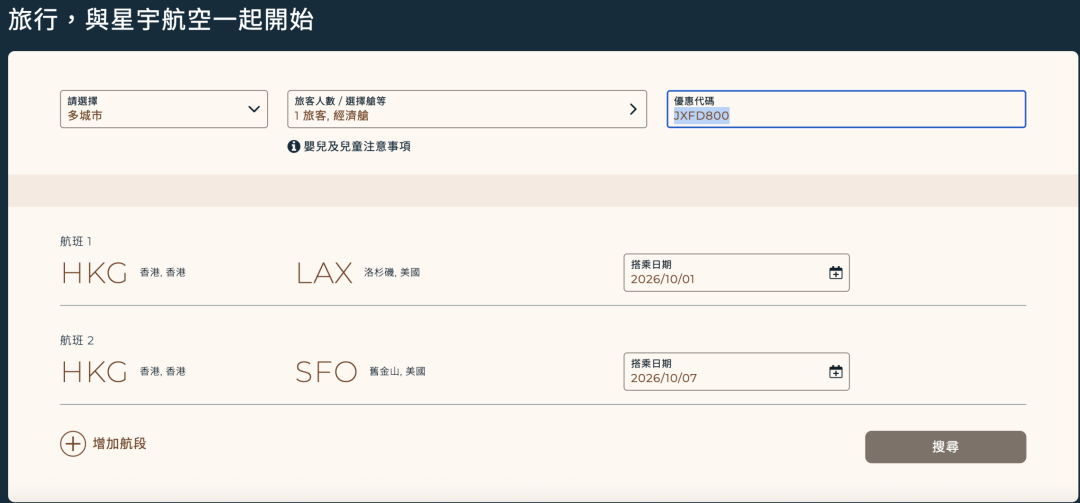Click 舊金山, 美國 city label
Image resolution: width=1080 pixels, height=503 pixels.
(397, 371)
